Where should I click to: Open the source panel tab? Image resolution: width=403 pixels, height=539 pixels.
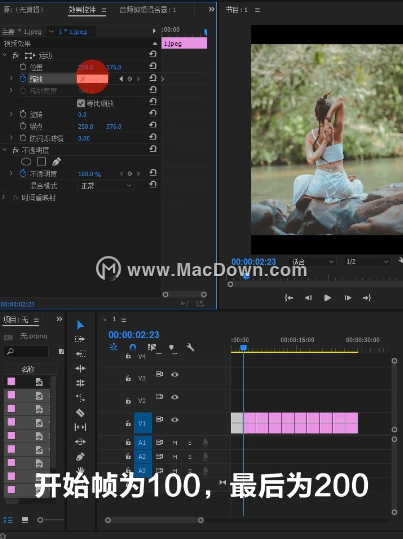23,10
